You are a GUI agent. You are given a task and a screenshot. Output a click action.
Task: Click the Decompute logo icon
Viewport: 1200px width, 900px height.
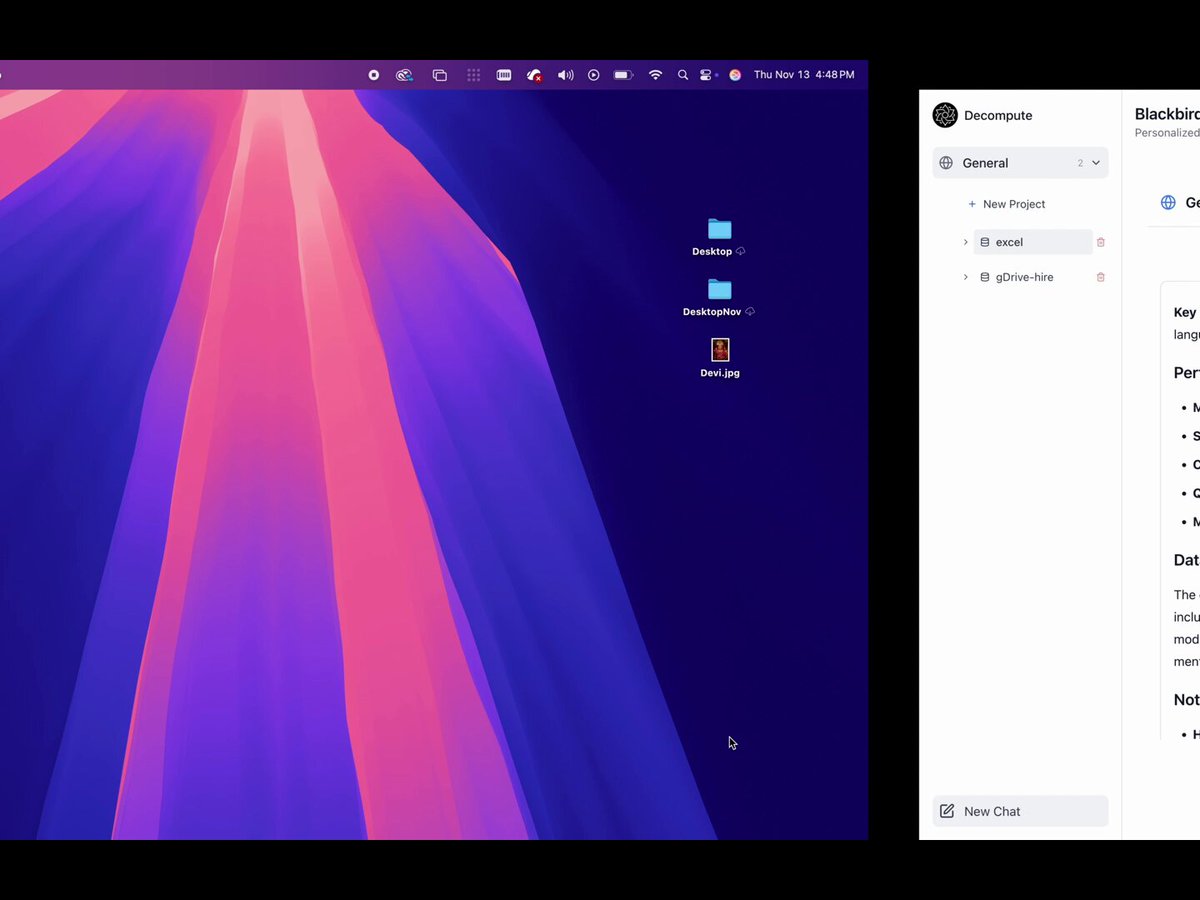tap(945, 115)
